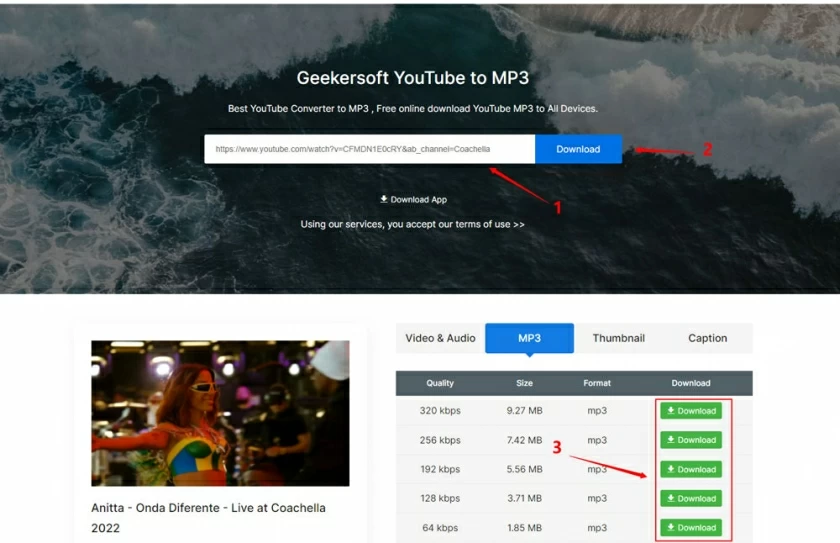Screen dimensions: 840x543
Task: Switch to the Caption tab
Action: pos(708,338)
